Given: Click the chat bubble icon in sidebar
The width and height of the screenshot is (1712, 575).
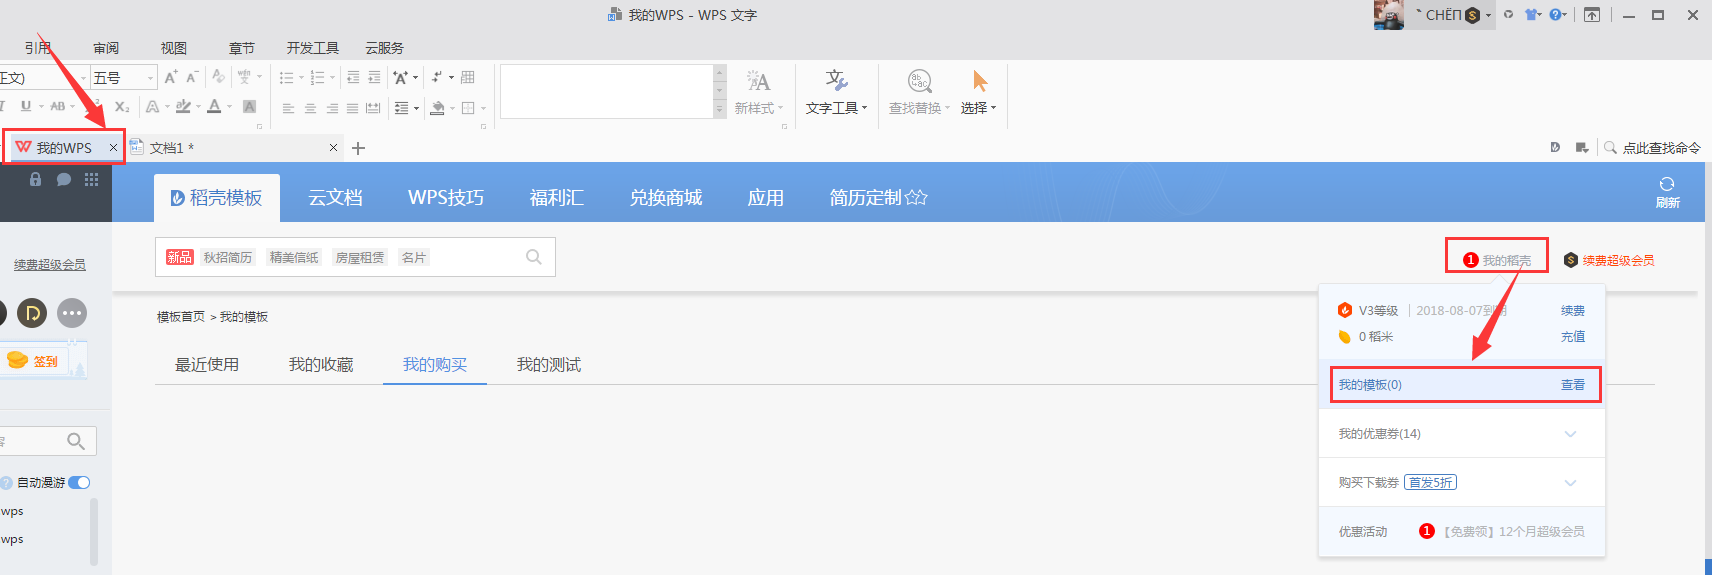Looking at the screenshot, I should click(64, 179).
